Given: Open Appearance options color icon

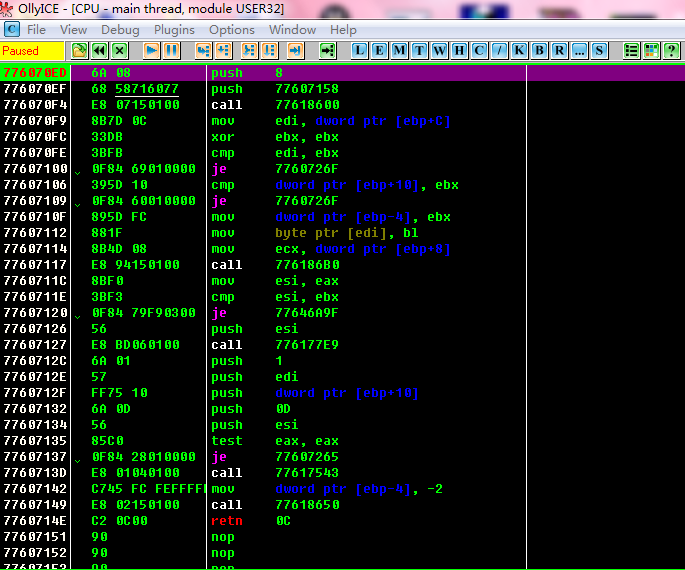Looking at the screenshot, I should pos(651,51).
